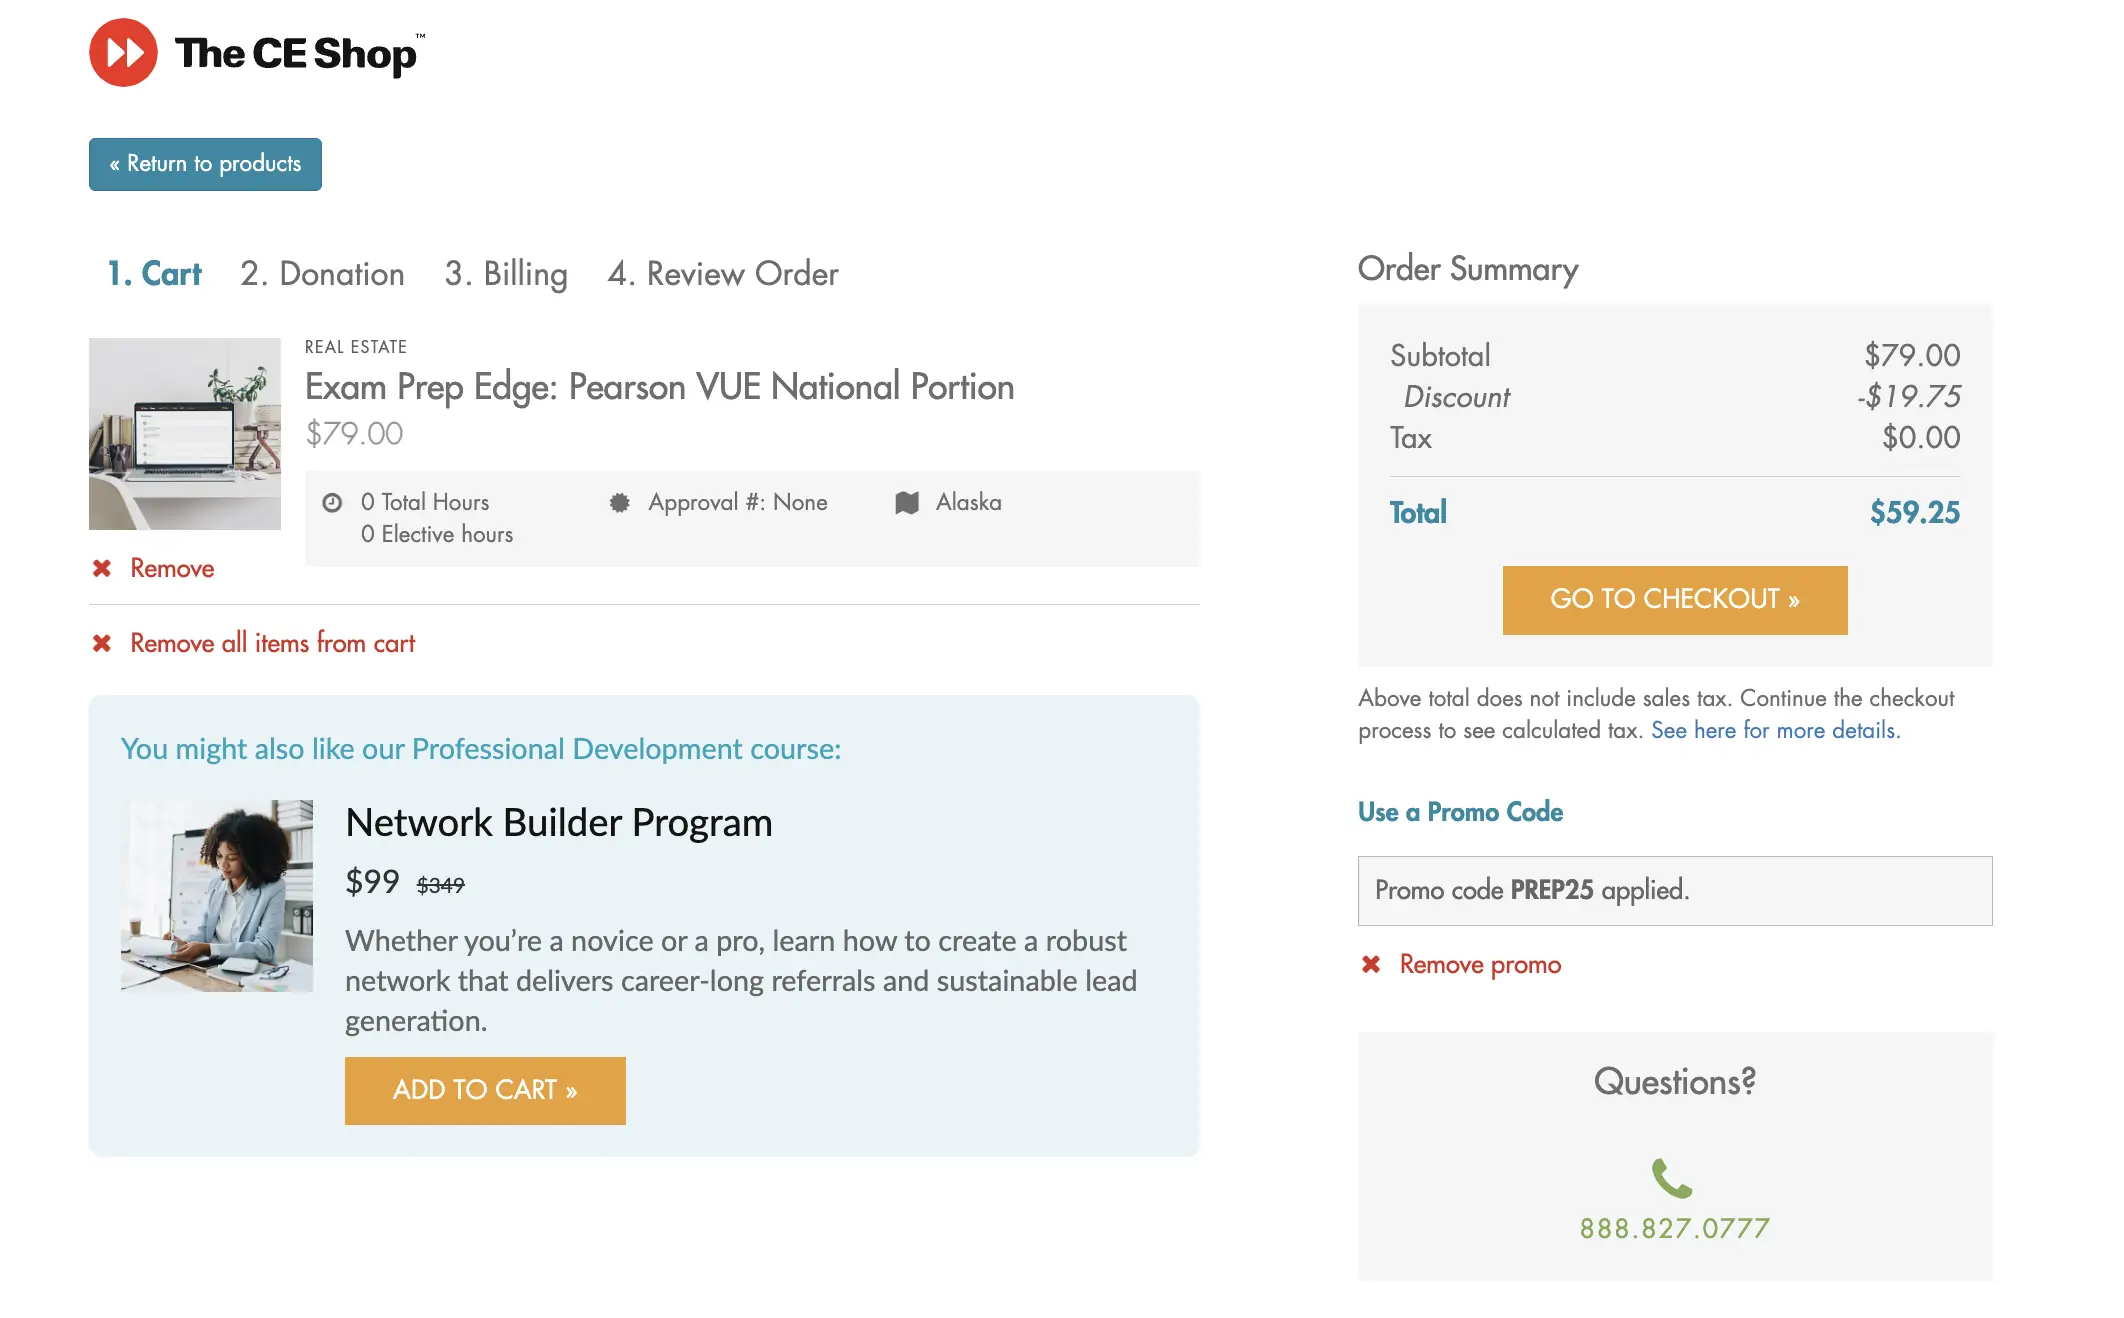Click the X icon beside Remove promo
This screenshot has width=2124, height=1318.
click(x=1371, y=964)
